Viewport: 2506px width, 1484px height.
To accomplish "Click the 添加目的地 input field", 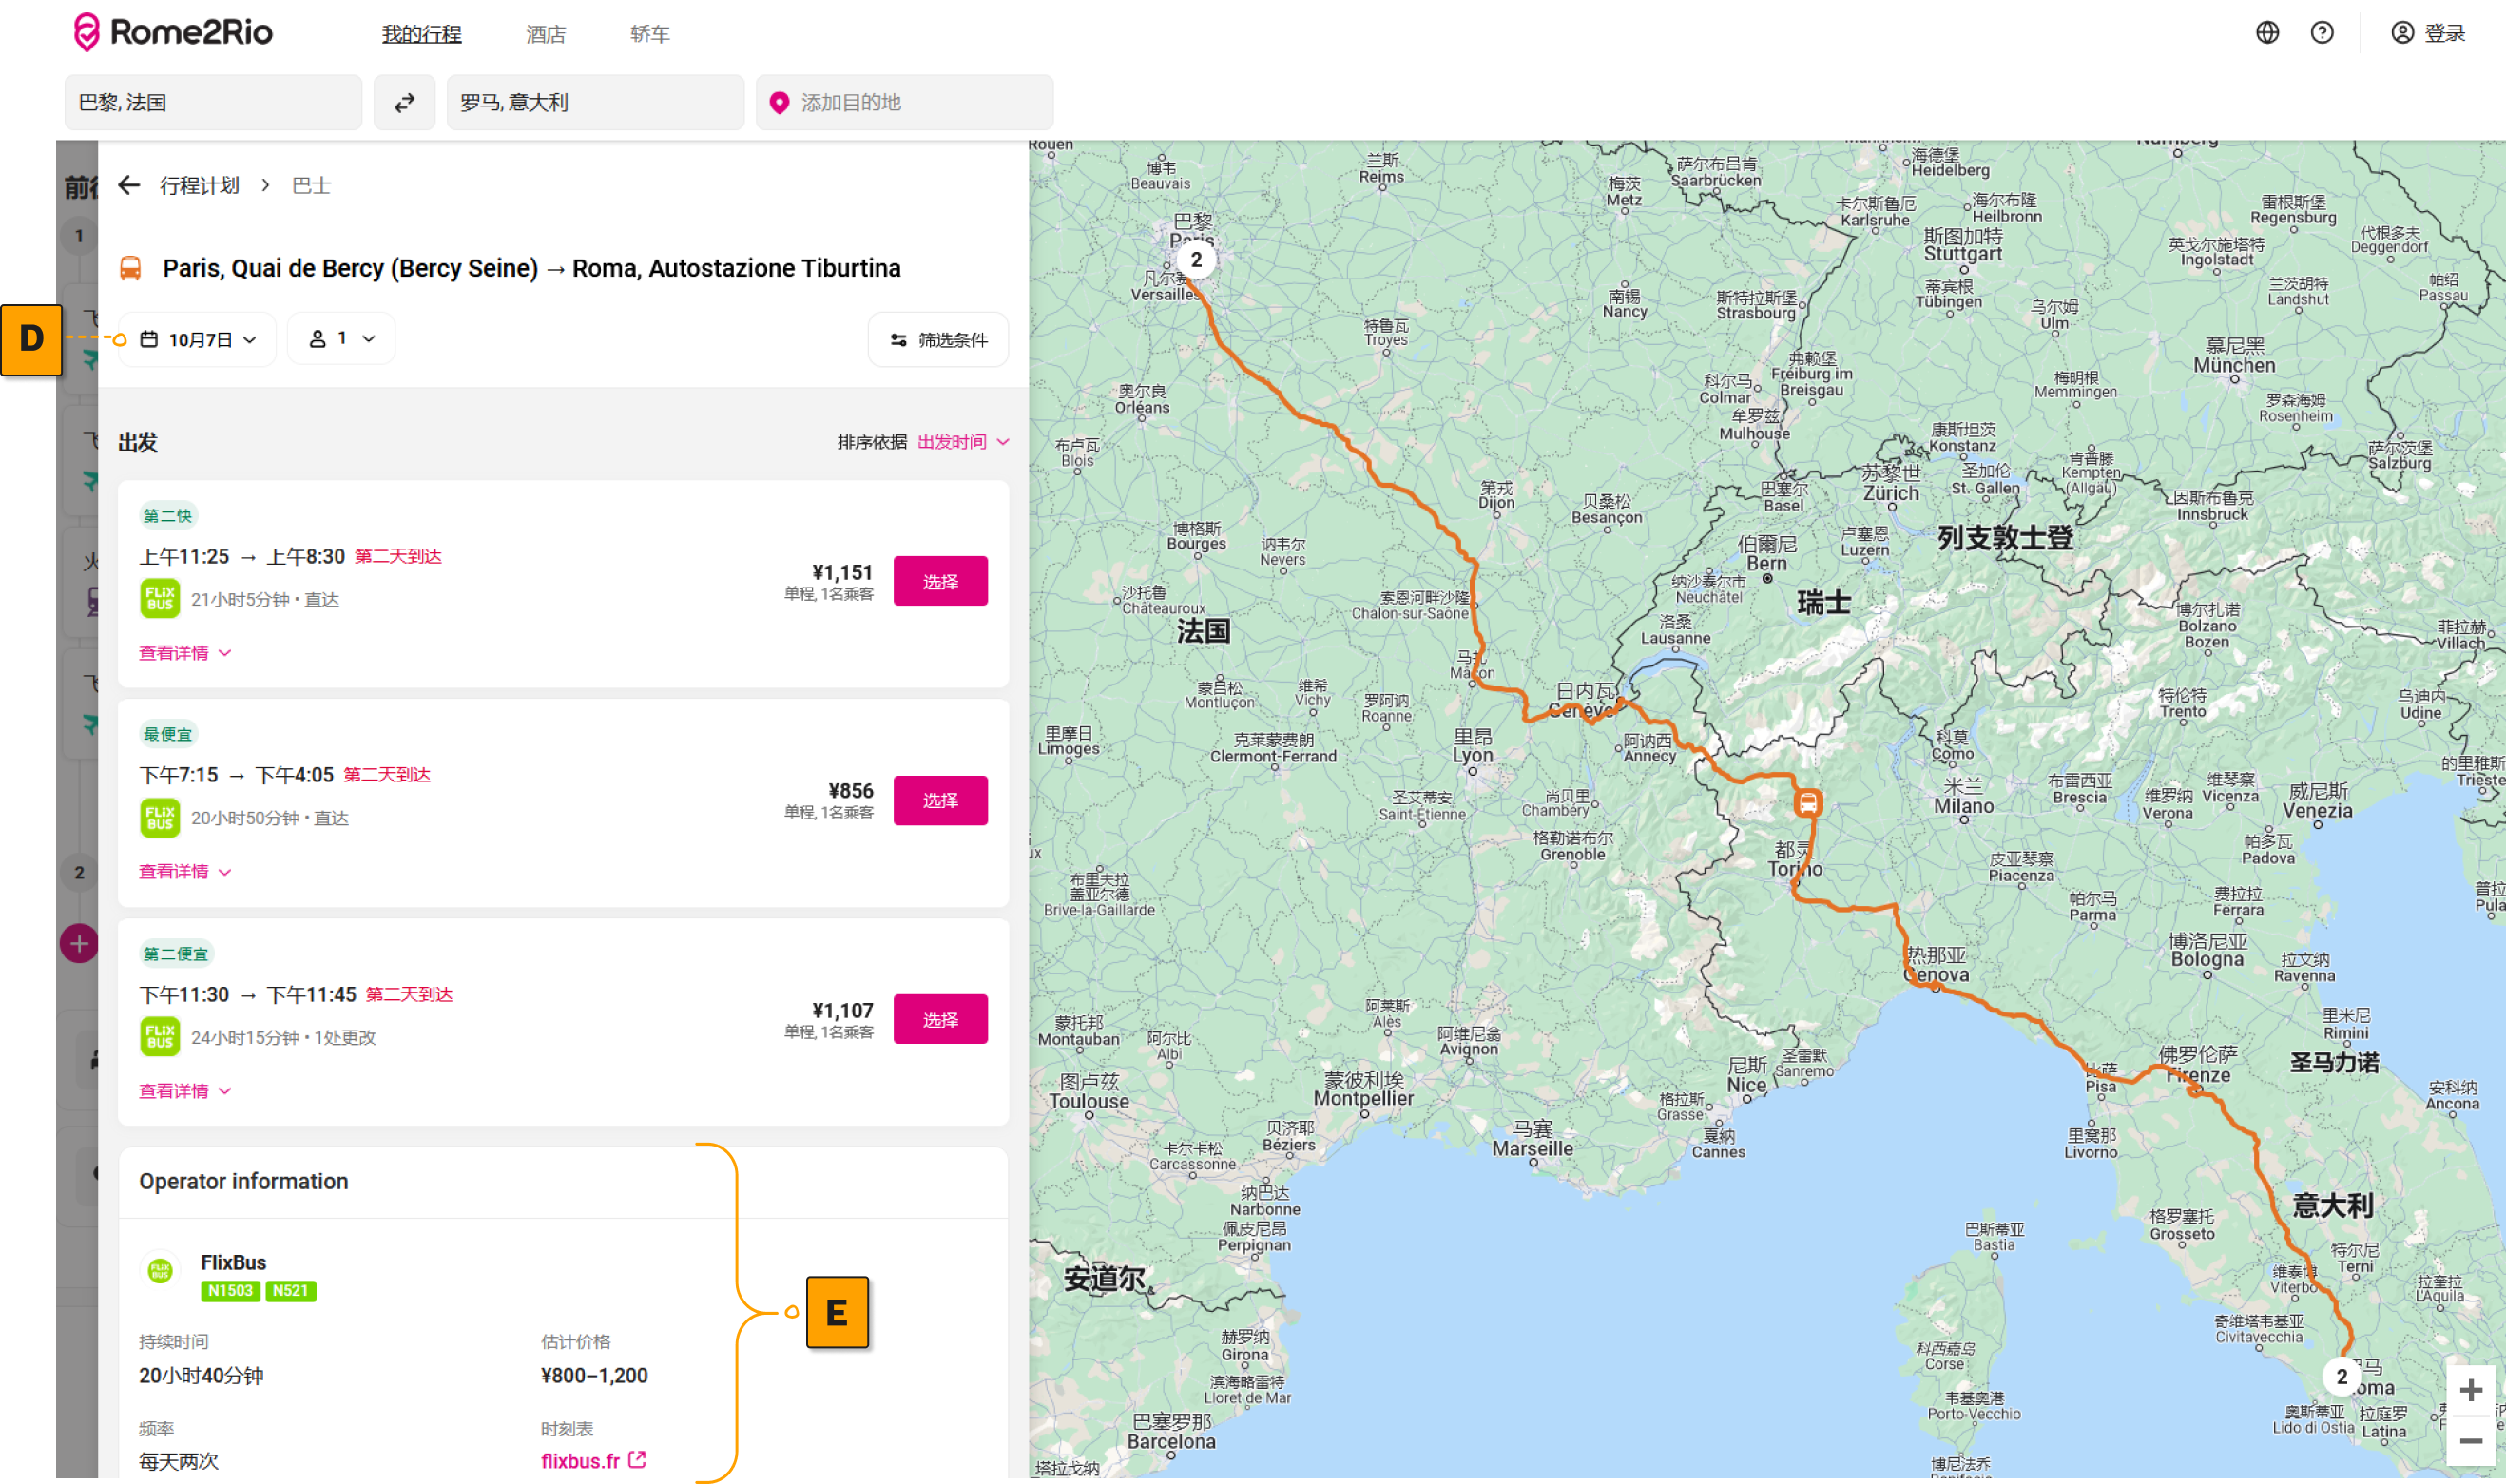I will 905,103.
